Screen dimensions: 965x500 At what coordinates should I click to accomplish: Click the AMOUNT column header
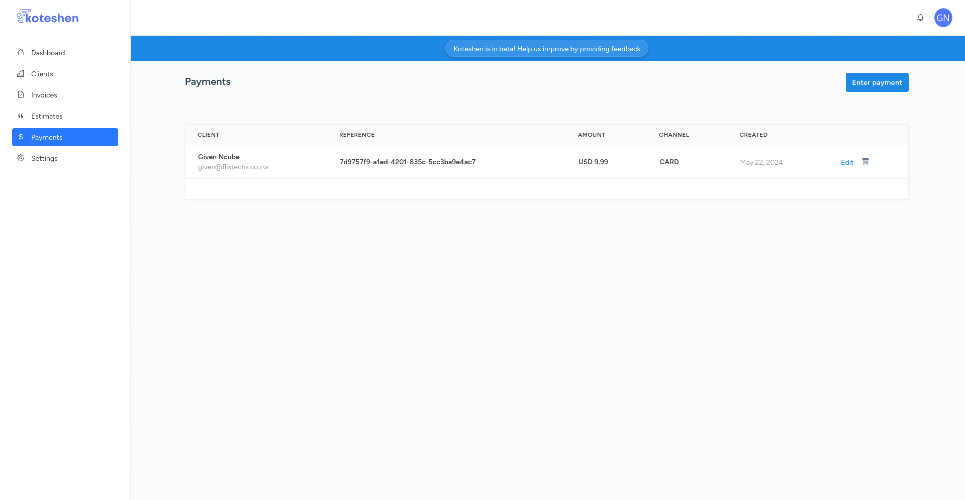pyautogui.click(x=591, y=135)
